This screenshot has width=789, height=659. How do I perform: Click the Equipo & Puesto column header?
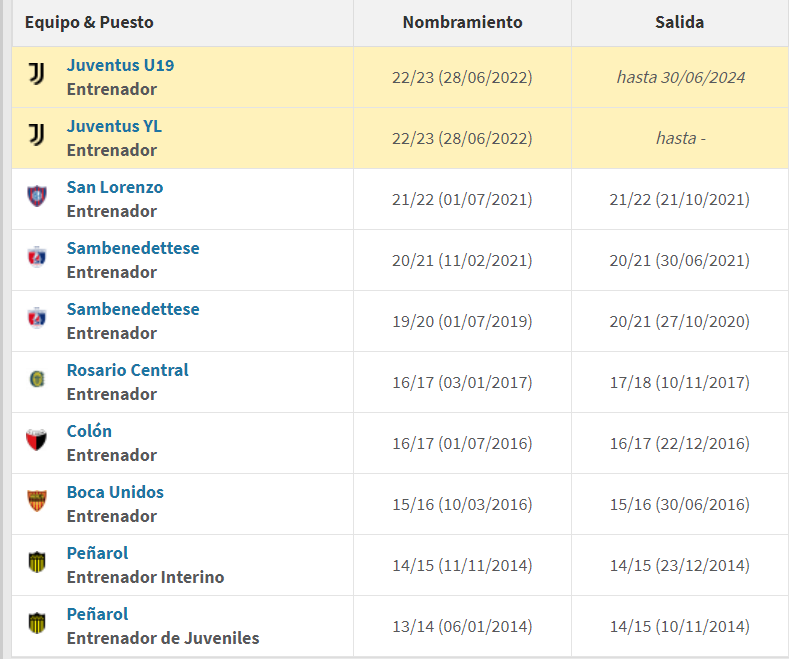pyautogui.click(x=89, y=23)
